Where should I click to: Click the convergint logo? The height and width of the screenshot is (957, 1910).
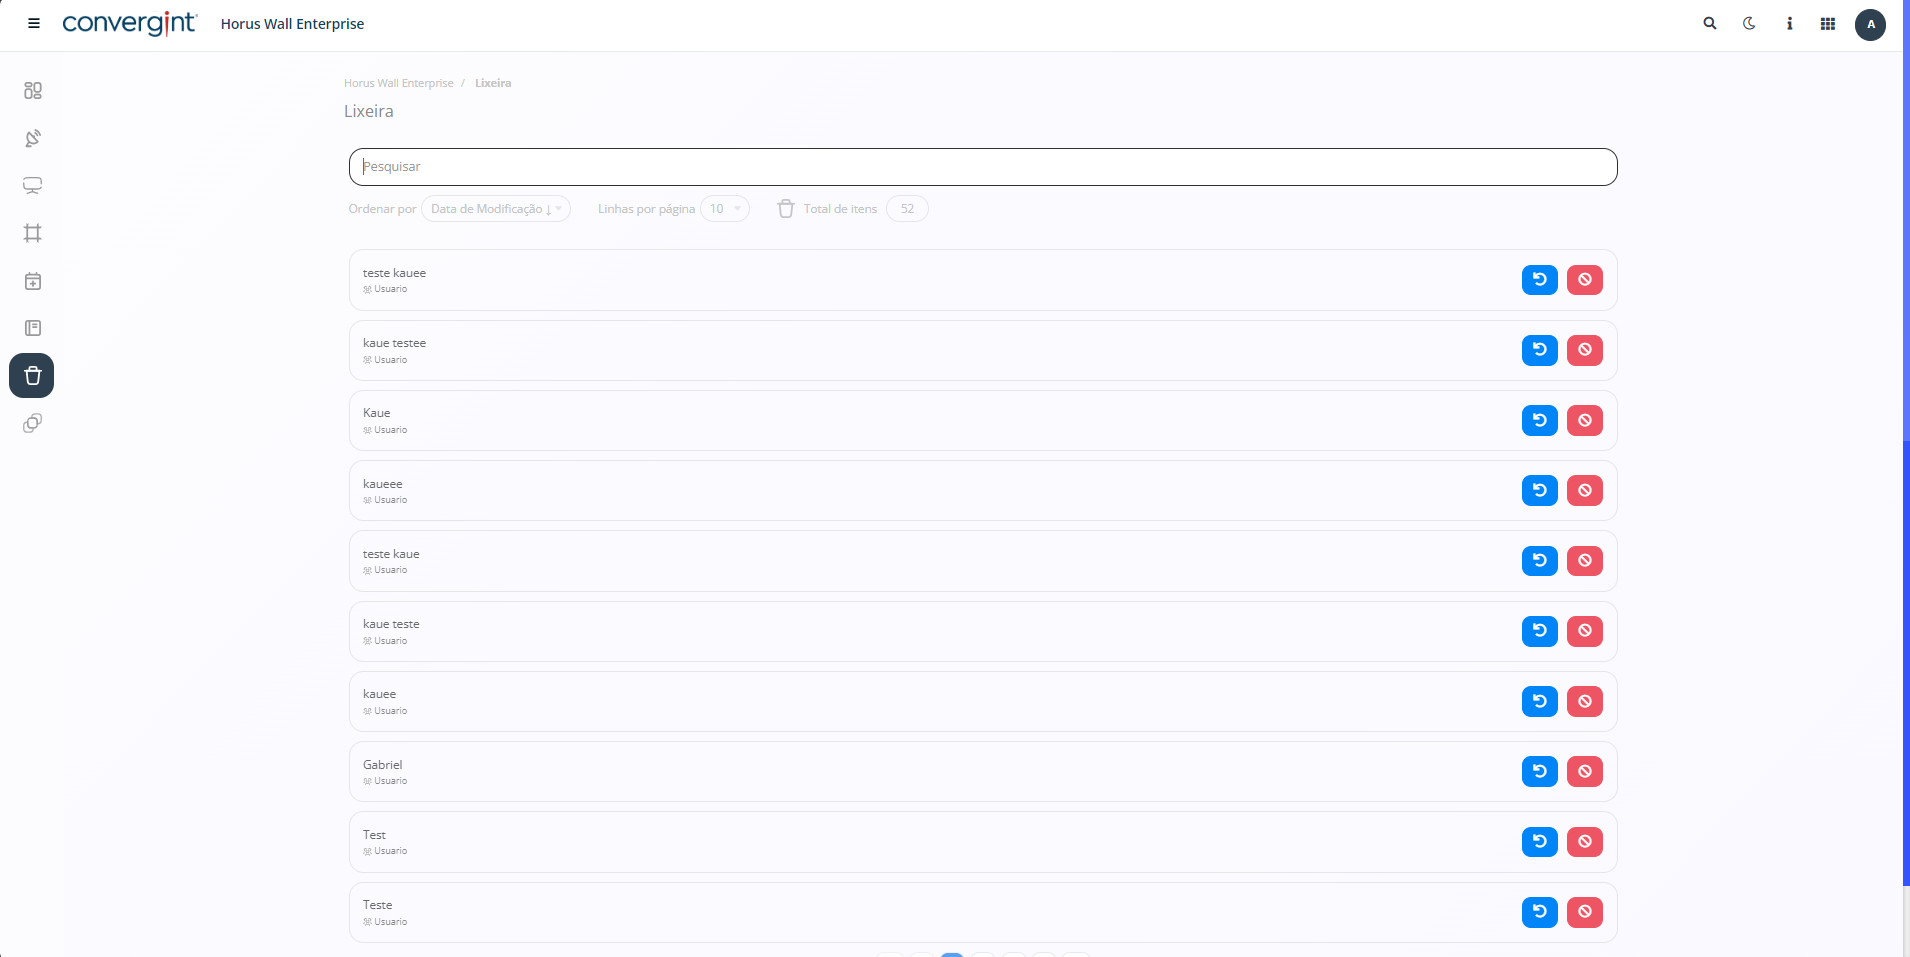pyautogui.click(x=129, y=24)
